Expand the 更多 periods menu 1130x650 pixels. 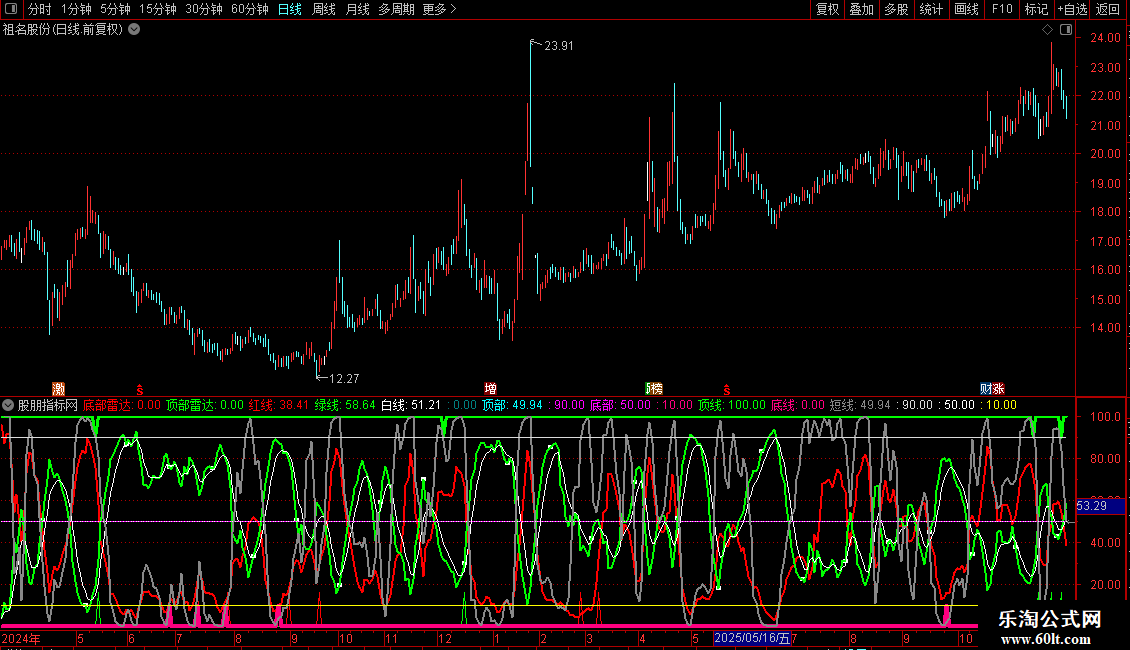pos(439,9)
